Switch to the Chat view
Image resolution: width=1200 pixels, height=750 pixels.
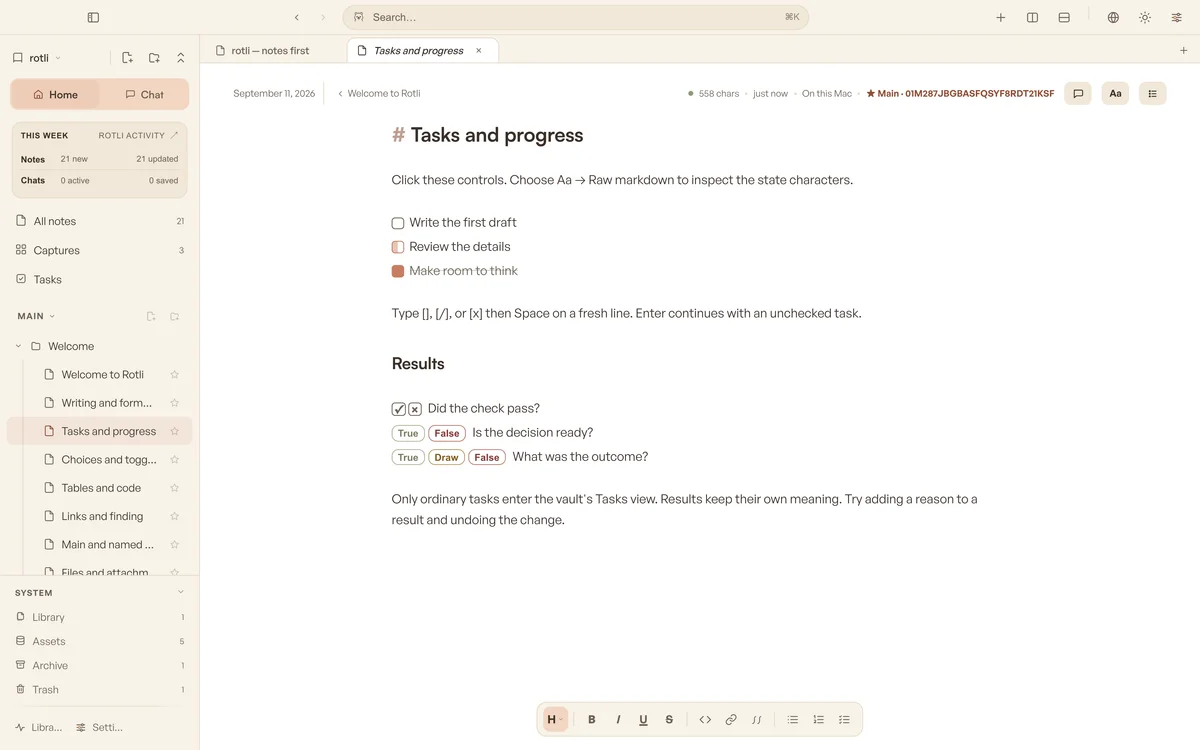click(x=144, y=94)
